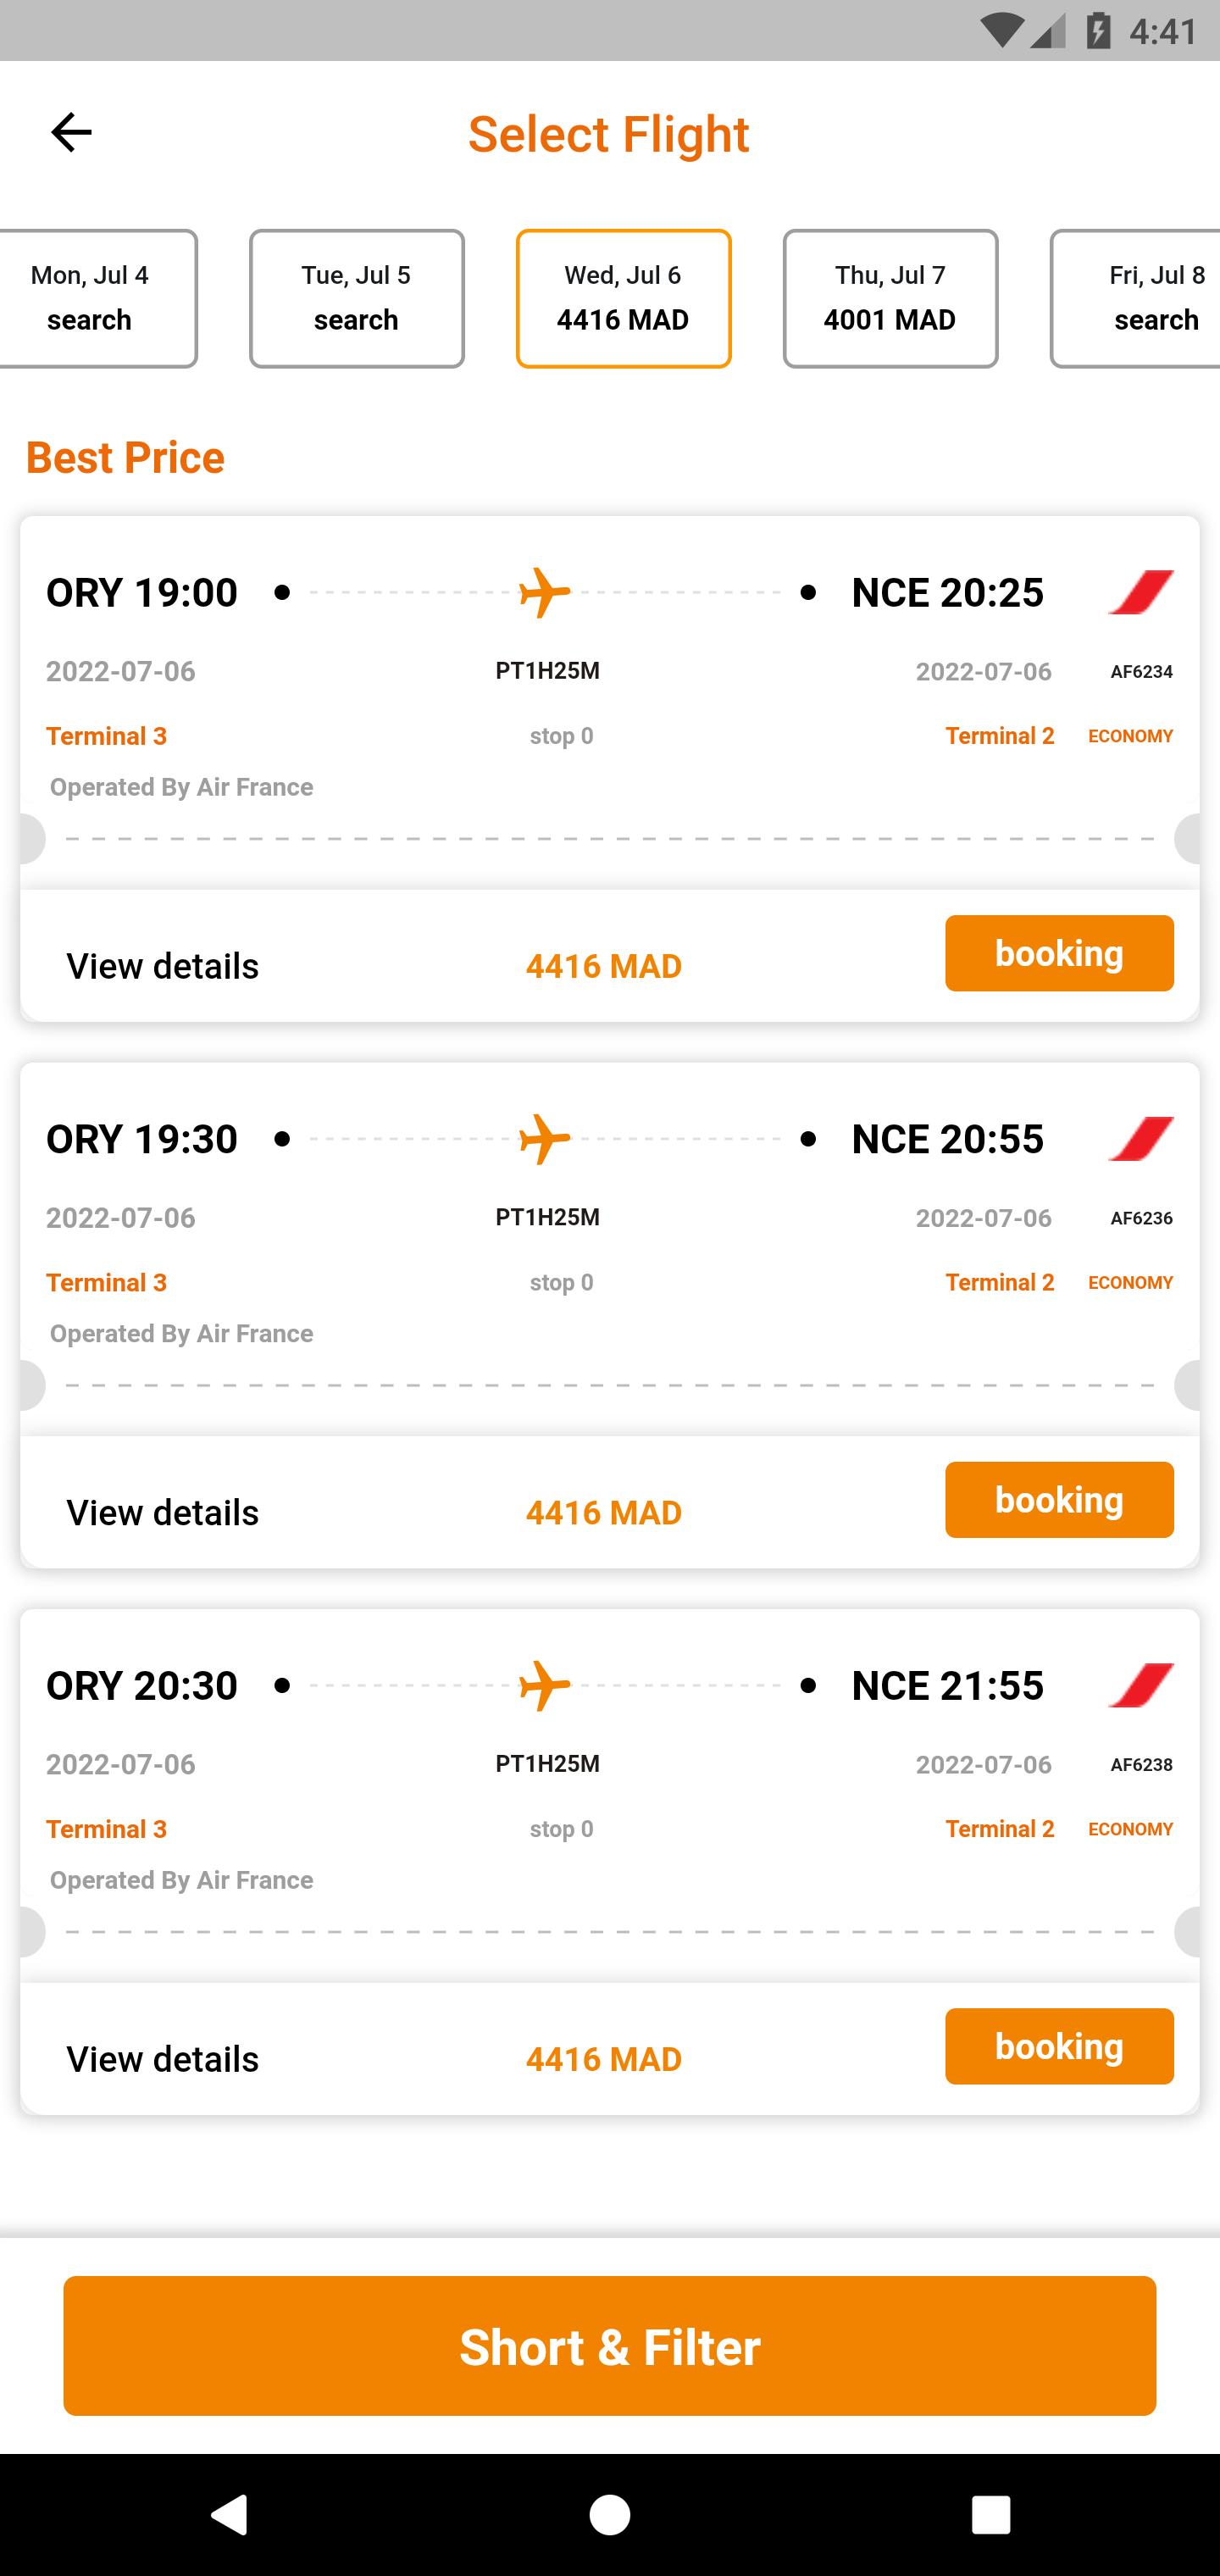Click Air France logo on AF6234 flight
Image resolution: width=1220 pixels, height=2576 pixels.
(x=1140, y=592)
